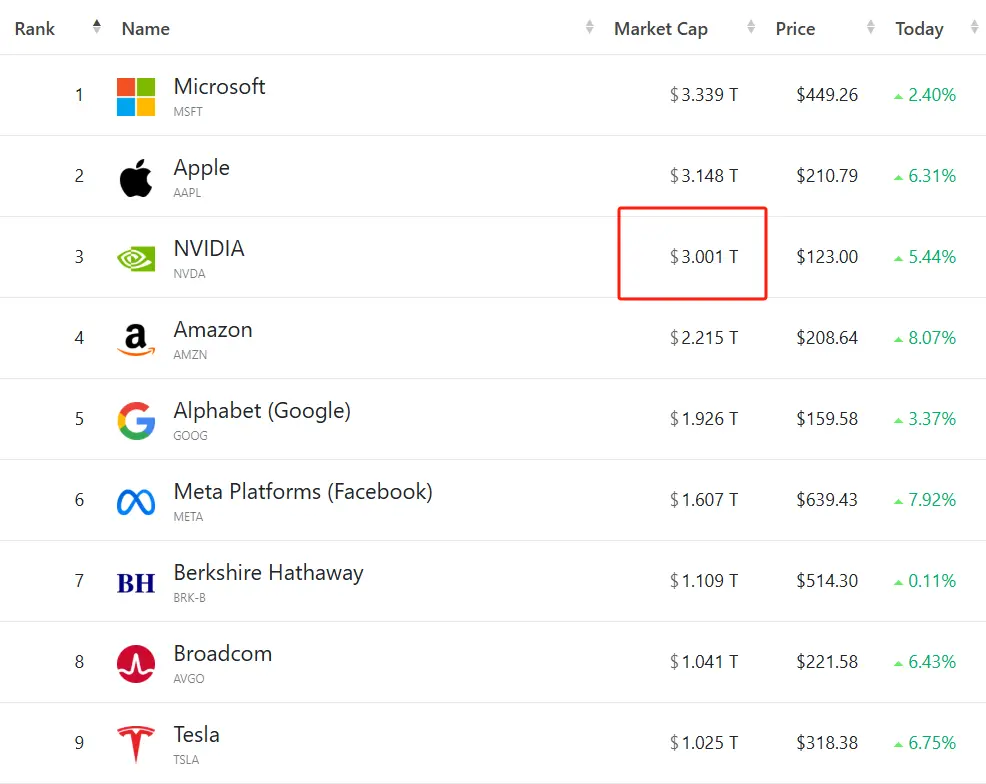Image resolution: width=986 pixels, height=784 pixels.
Task: Sort using arrows in Name column
Action: [x=589, y=27]
